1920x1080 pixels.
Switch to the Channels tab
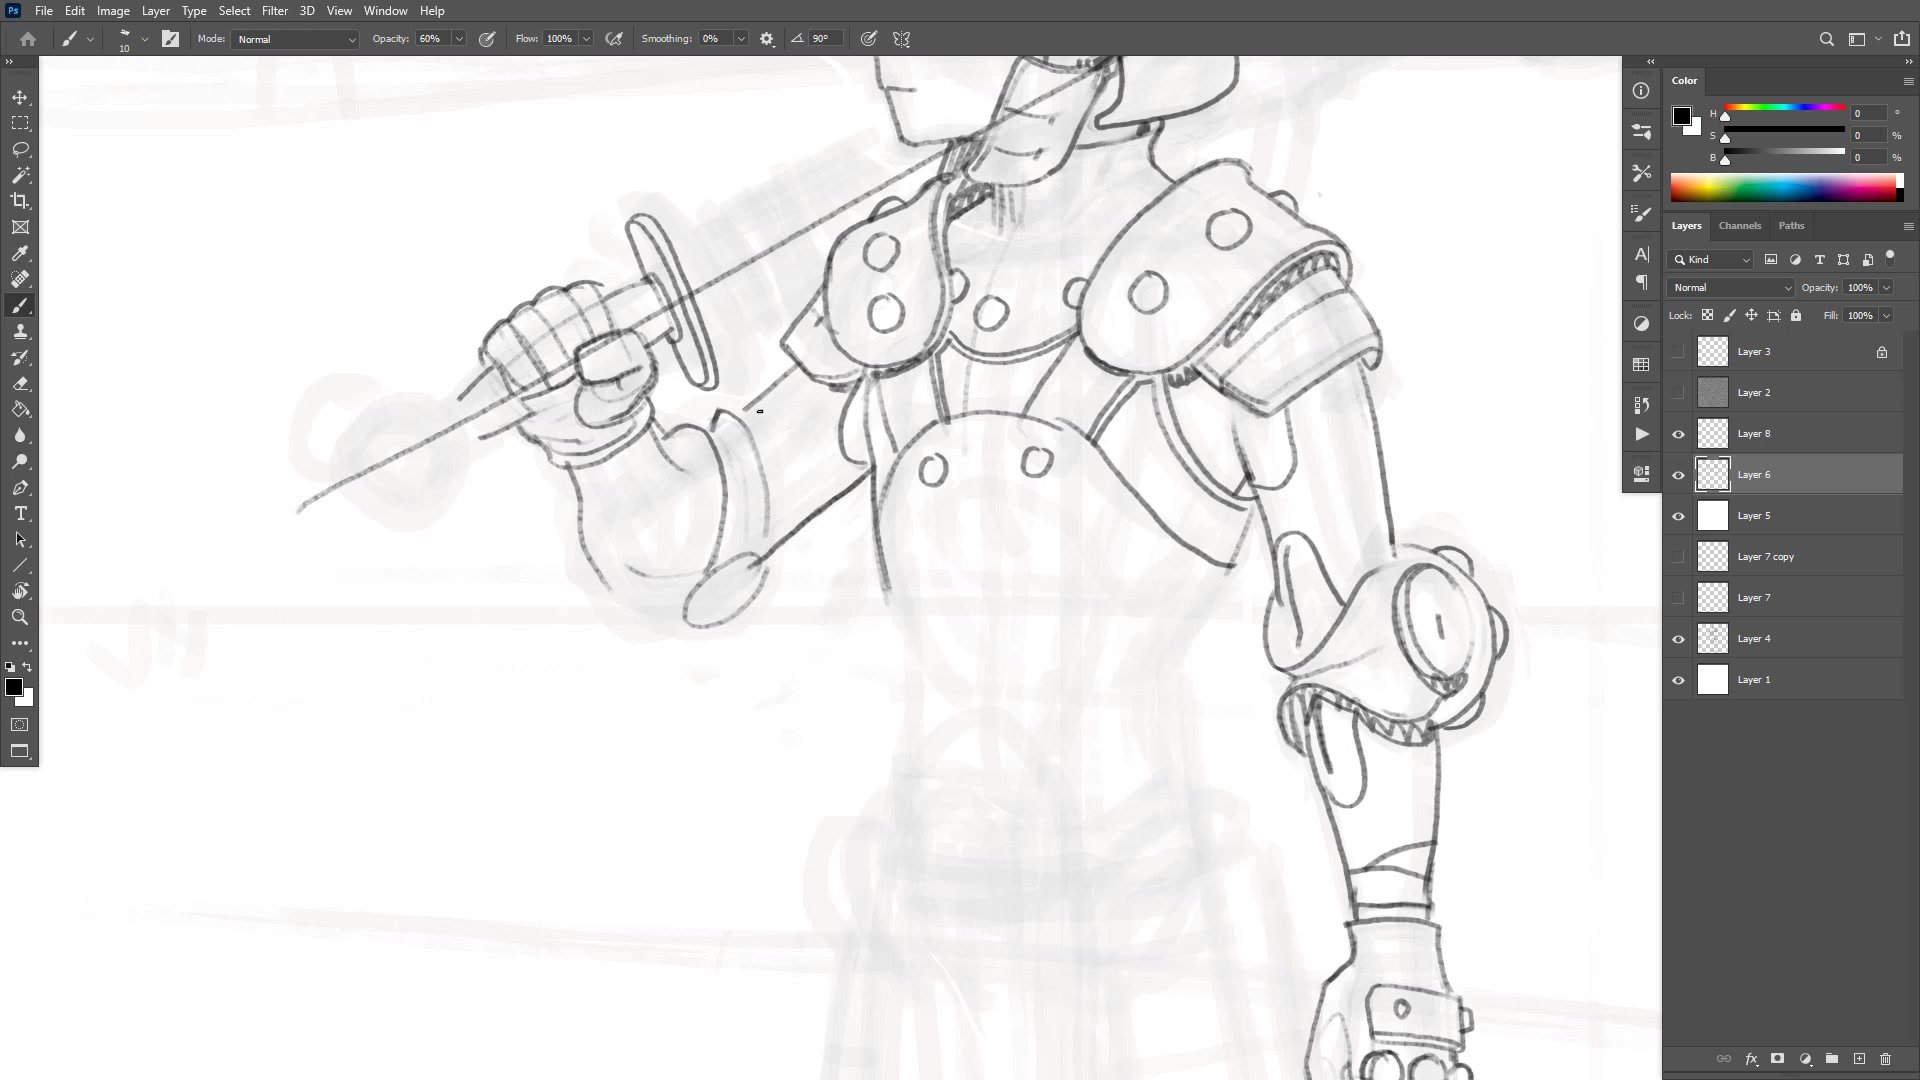click(x=1739, y=226)
